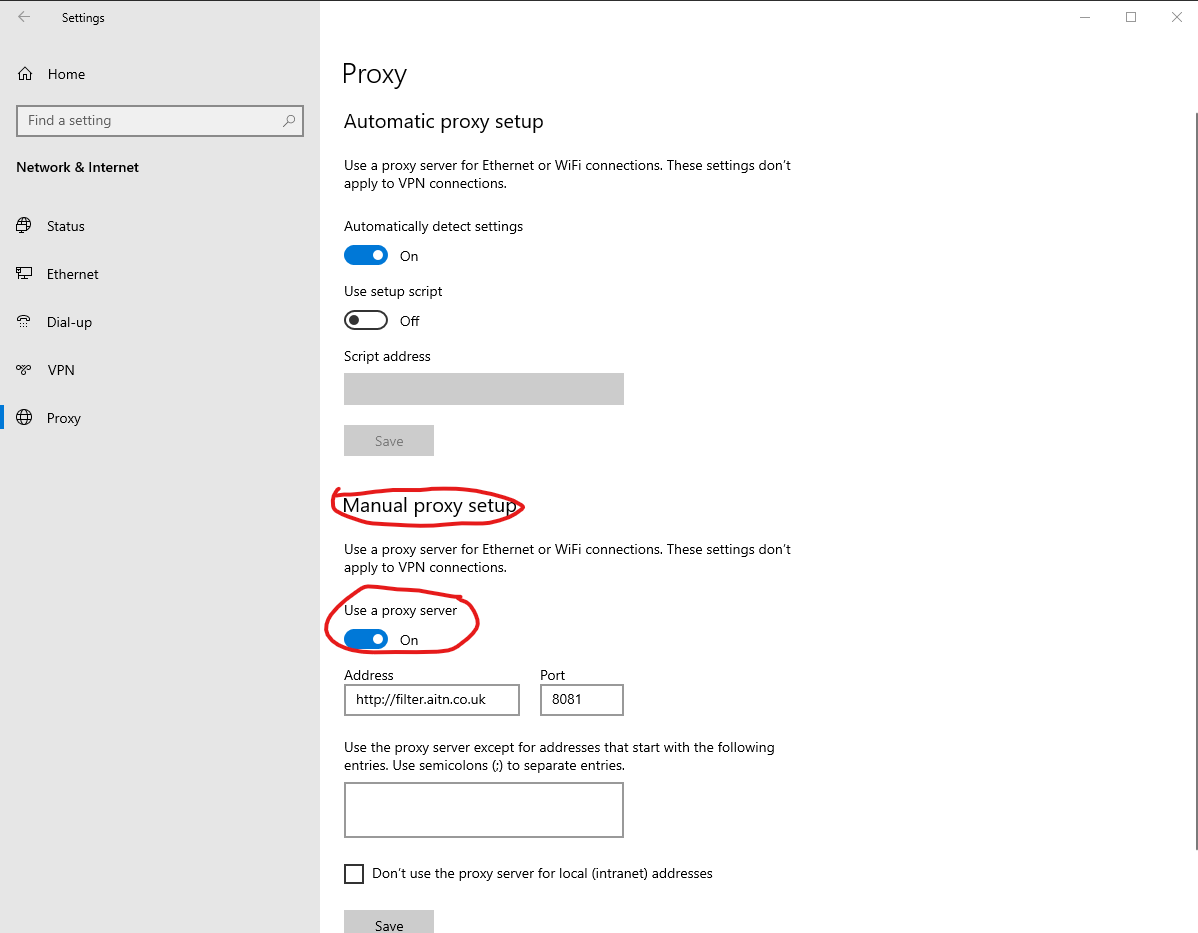Select the Status globe icon

[x=23, y=226]
